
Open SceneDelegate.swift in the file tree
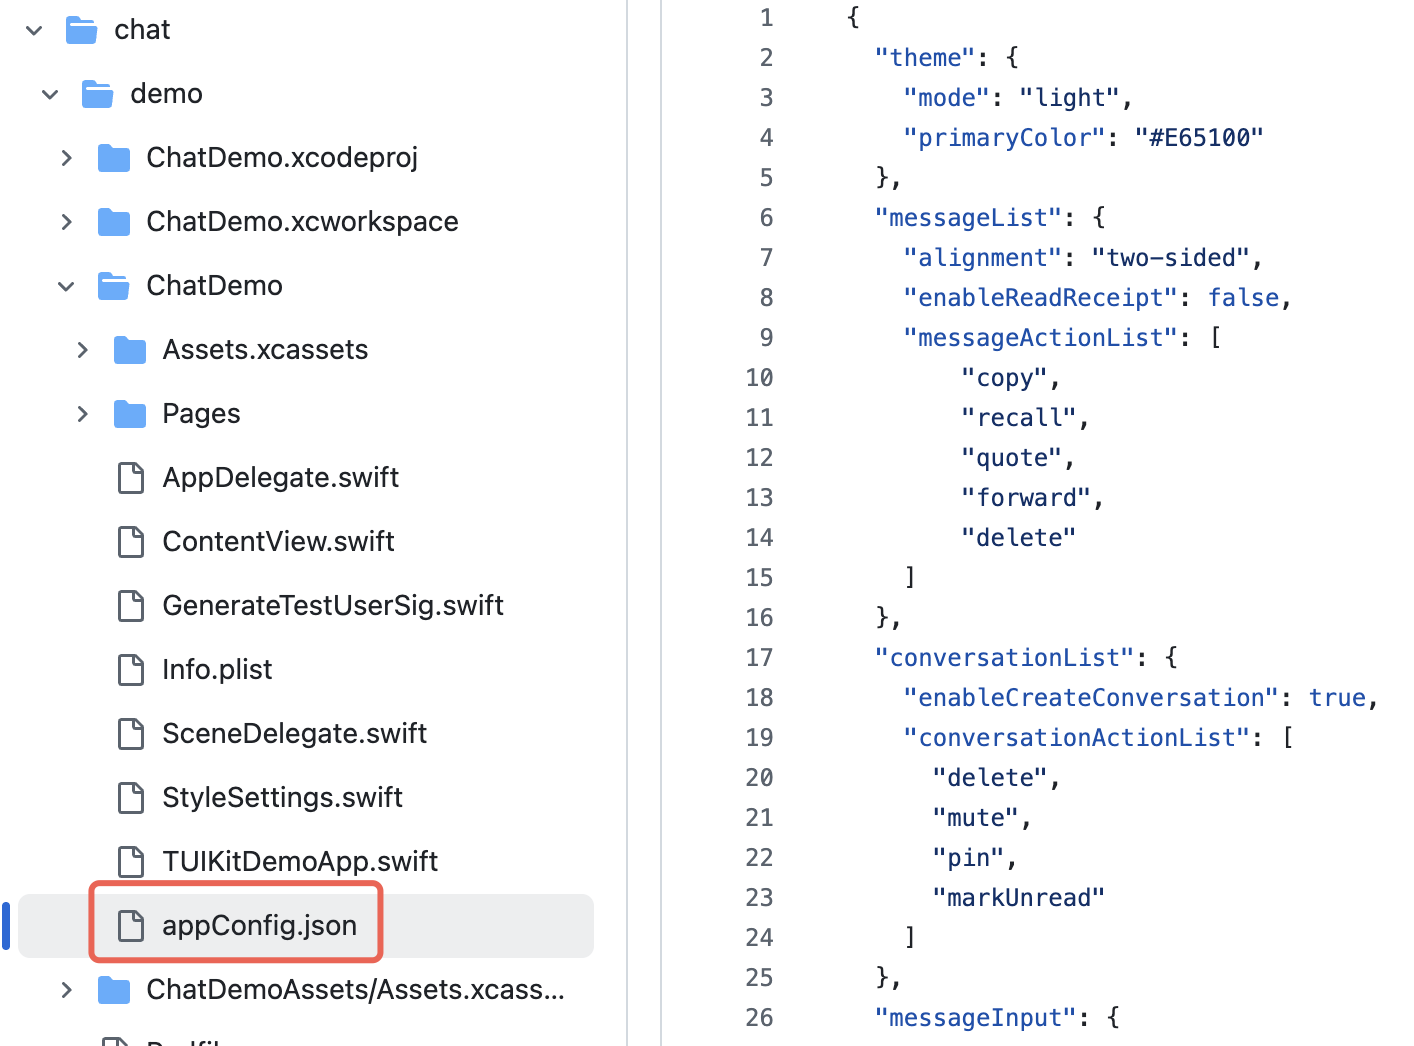click(294, 734)
